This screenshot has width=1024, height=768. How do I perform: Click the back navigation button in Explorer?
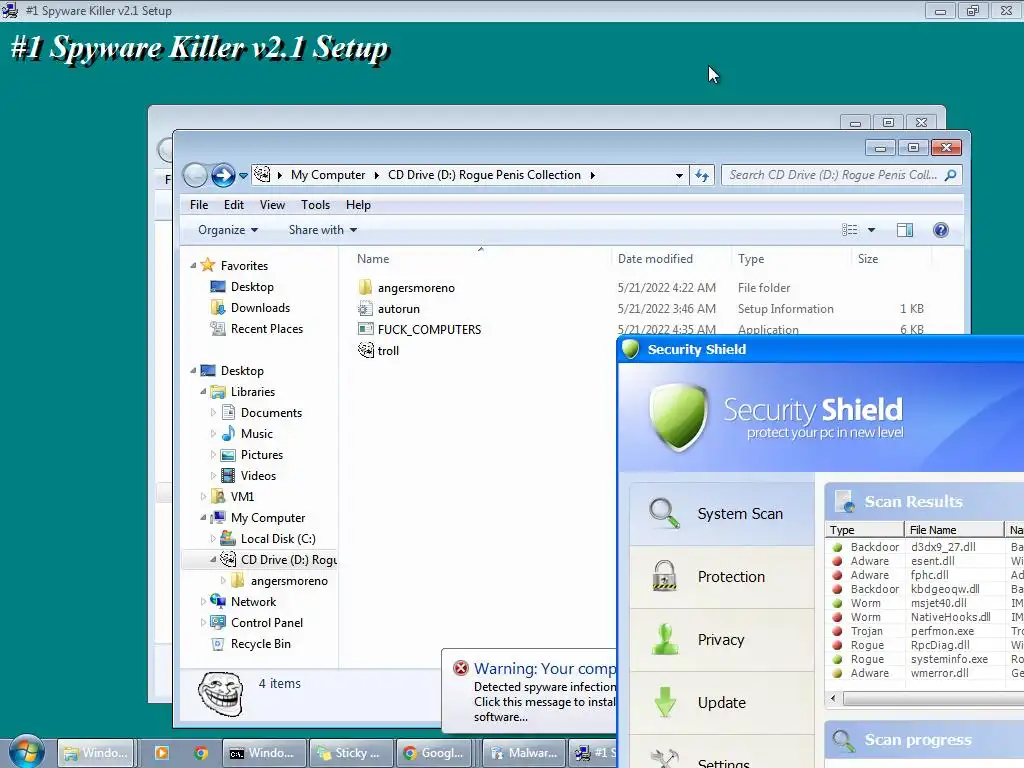(x=195, y=175)
